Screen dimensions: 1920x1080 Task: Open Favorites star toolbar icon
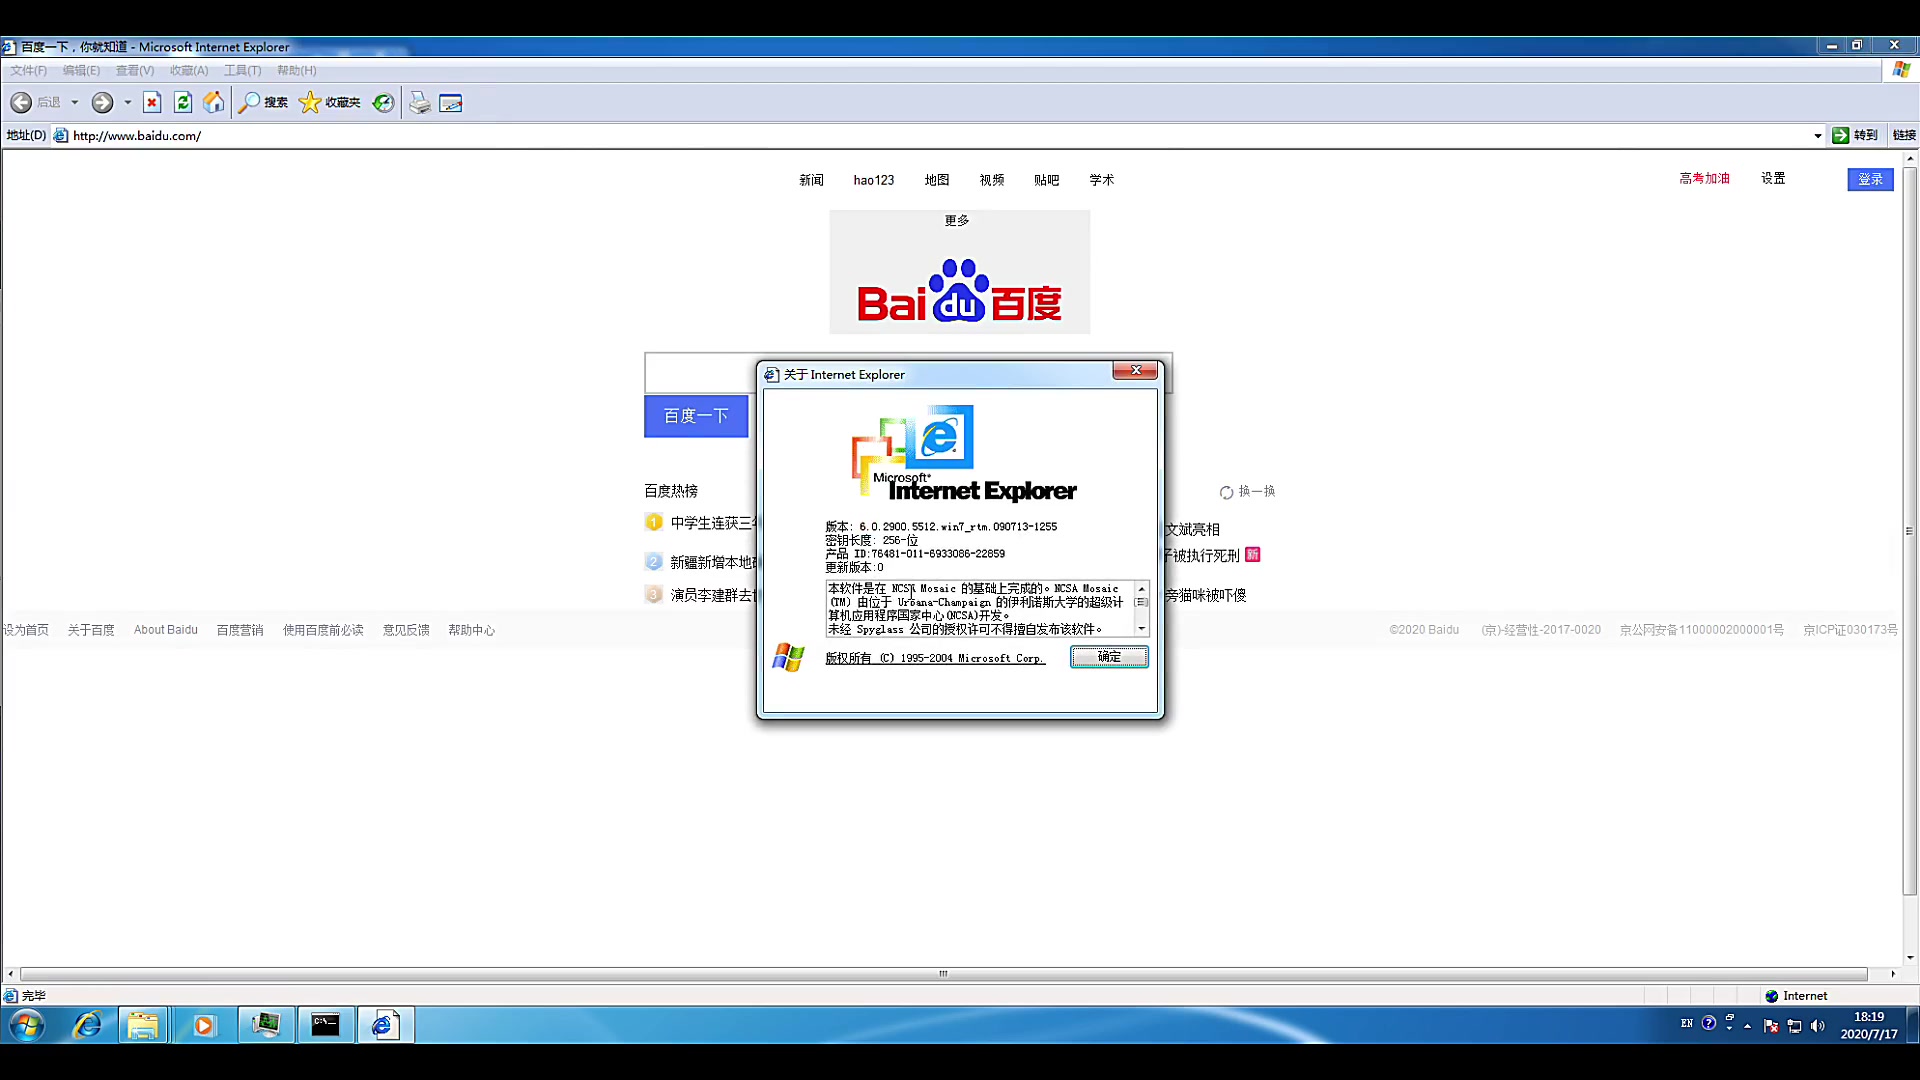(310, 102)
